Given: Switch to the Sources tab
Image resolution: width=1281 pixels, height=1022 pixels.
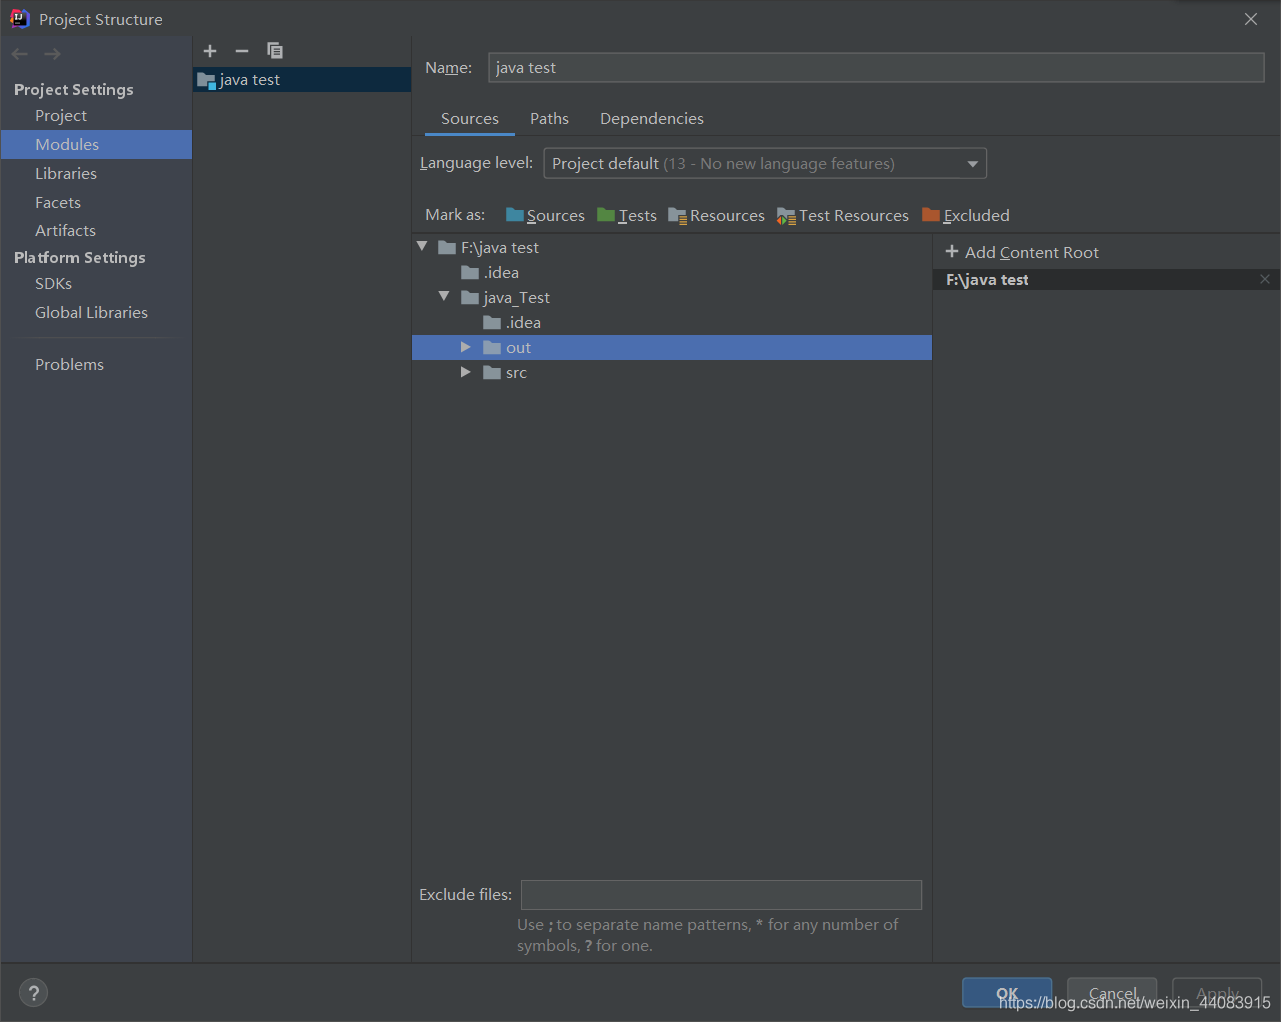Looking at the screenshot, I should click(x=469, y=119).
